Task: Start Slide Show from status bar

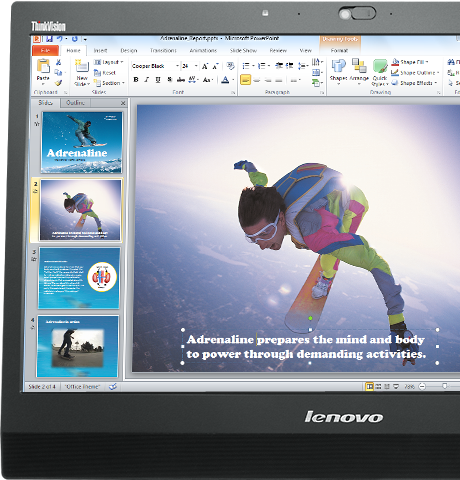Action: (396, 386)
